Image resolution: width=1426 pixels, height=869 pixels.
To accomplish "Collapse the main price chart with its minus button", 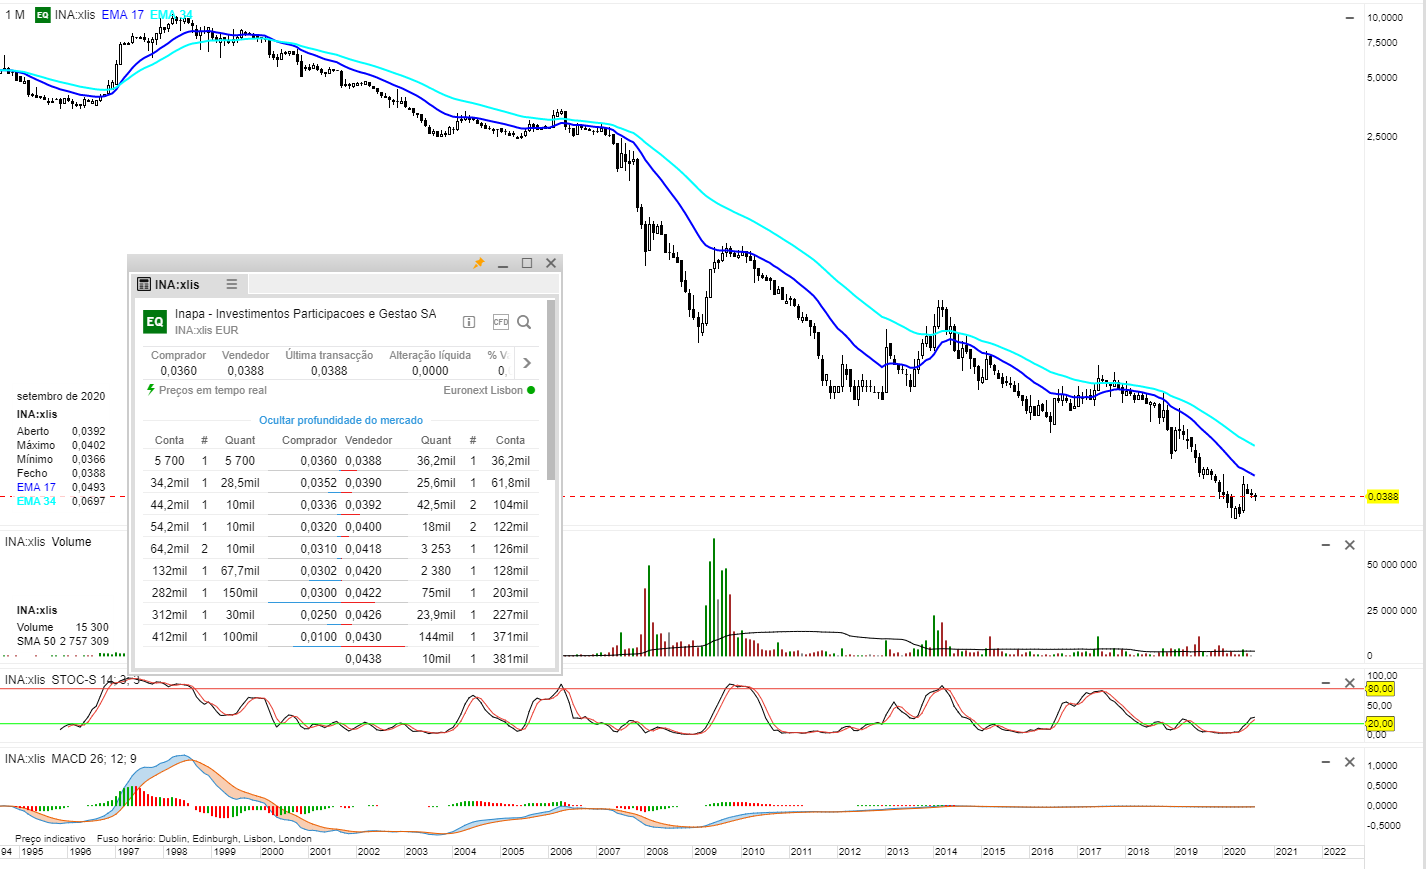I will [1349, 17].
